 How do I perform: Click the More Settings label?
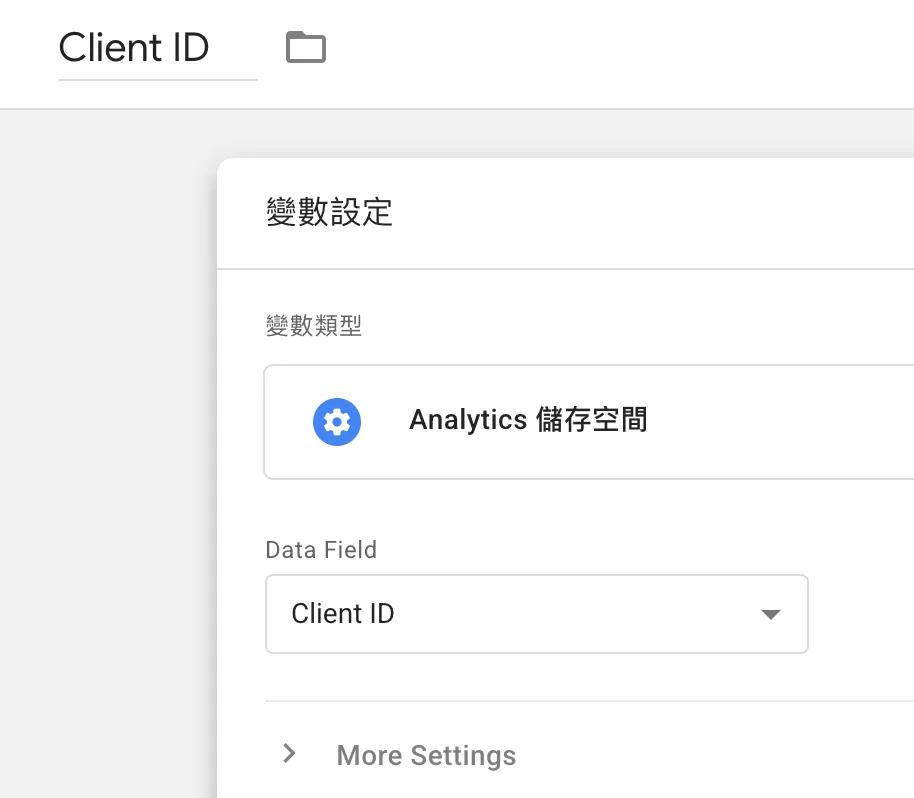[x=426, y=755]
